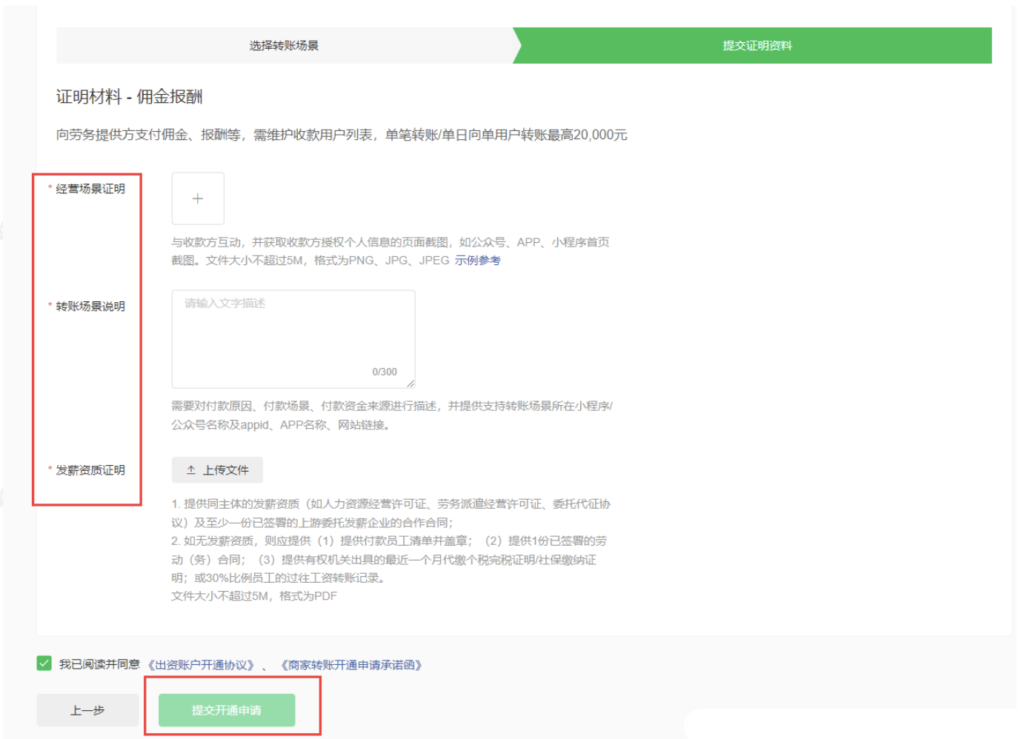Open the 《商家转账开通申请承诺函》 link
The image size is (1024, 739).
point(351,664)
